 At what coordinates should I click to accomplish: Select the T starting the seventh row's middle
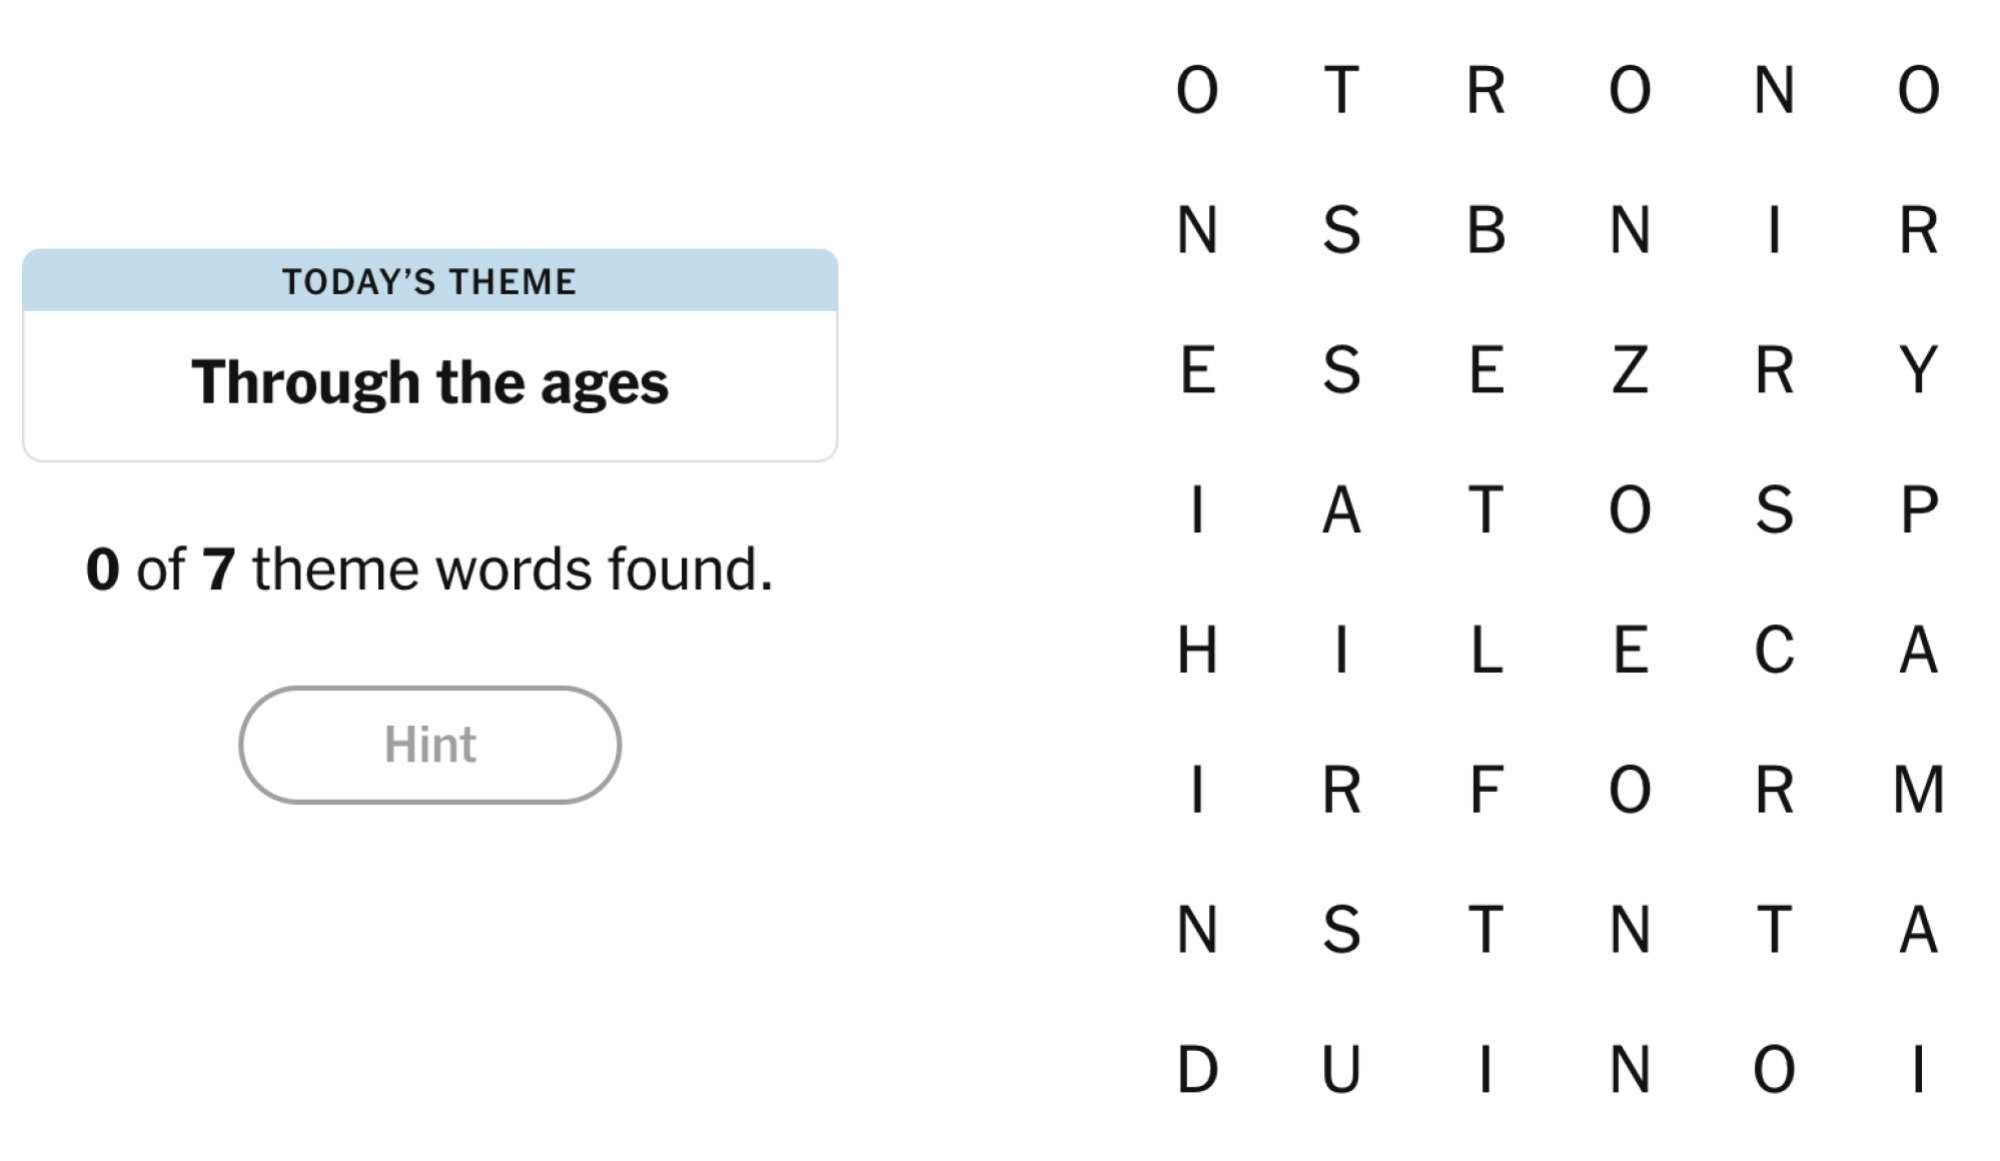click(1489, 934)
